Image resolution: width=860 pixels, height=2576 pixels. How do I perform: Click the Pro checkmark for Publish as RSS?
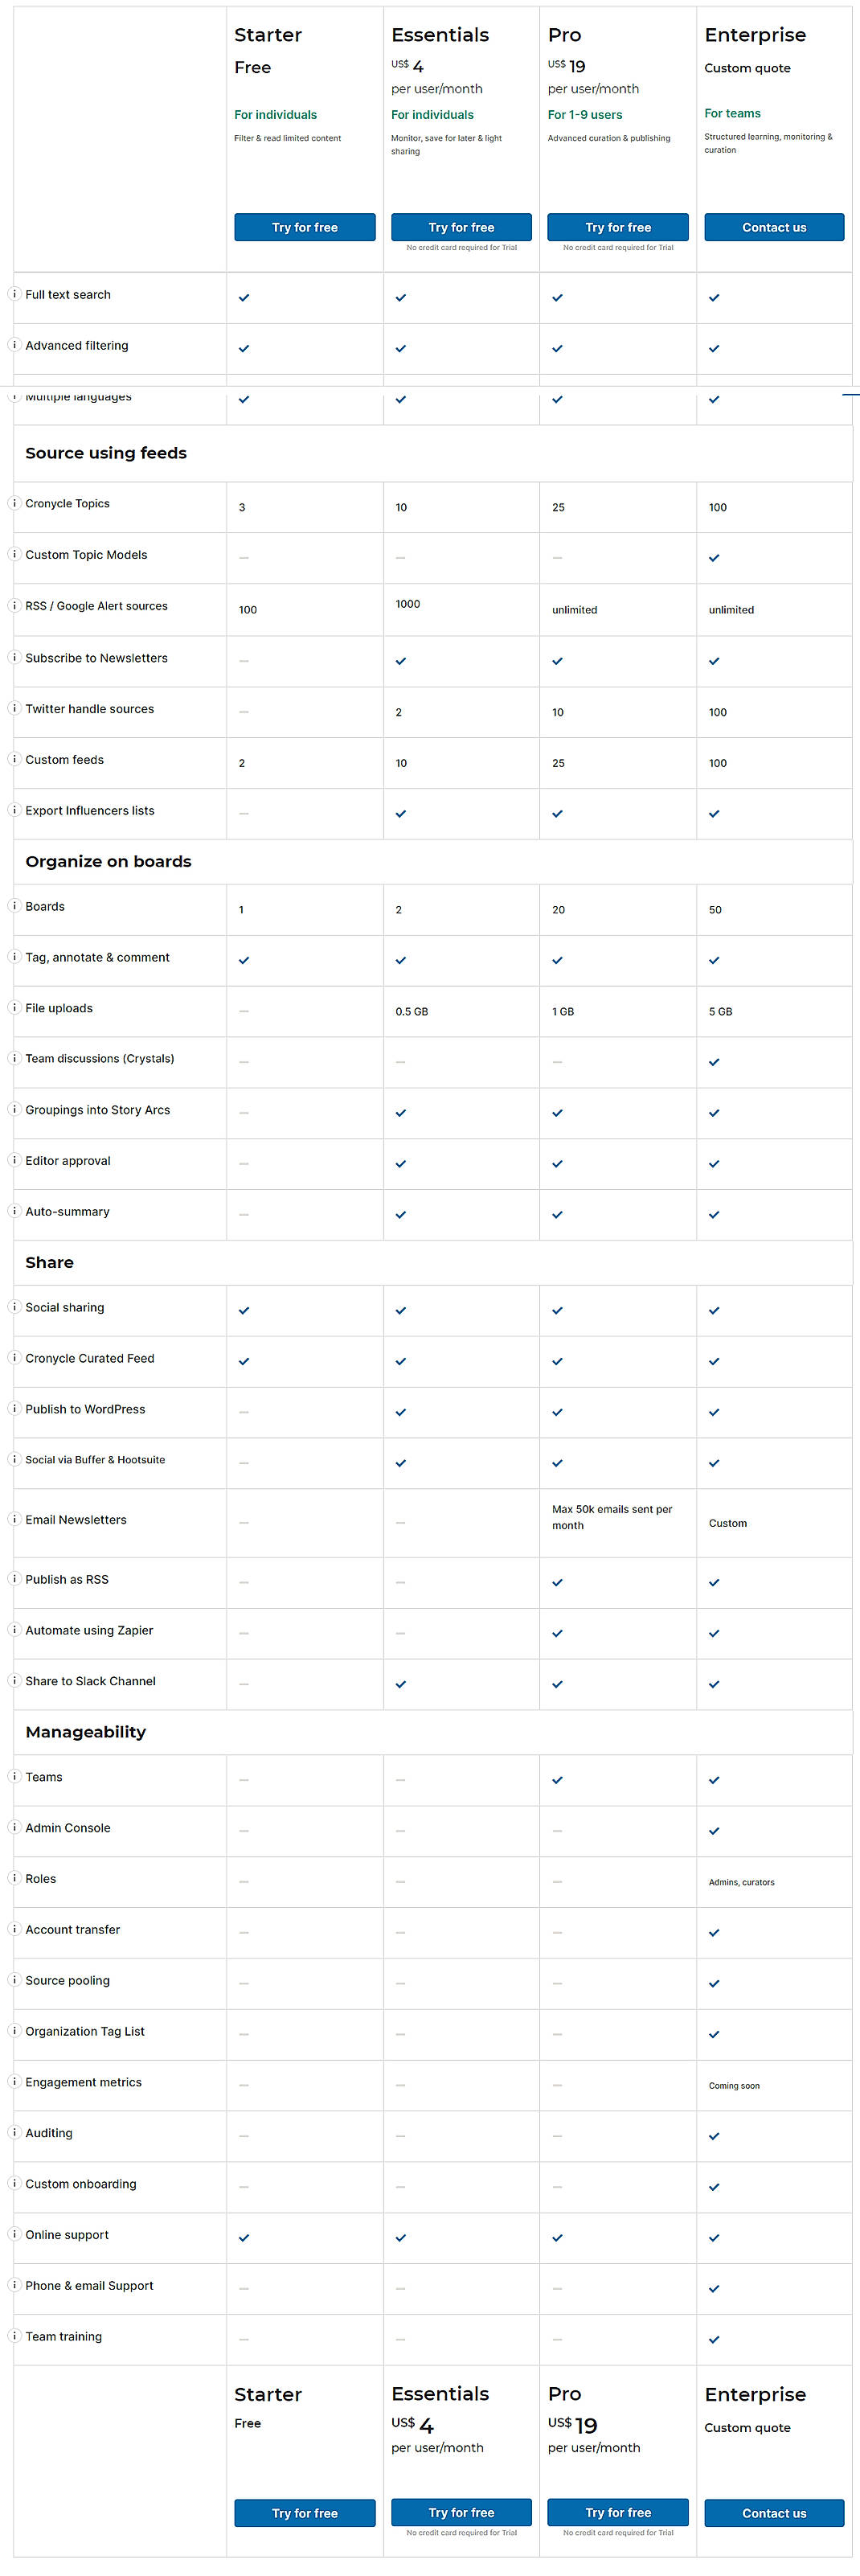(557, 1582)
